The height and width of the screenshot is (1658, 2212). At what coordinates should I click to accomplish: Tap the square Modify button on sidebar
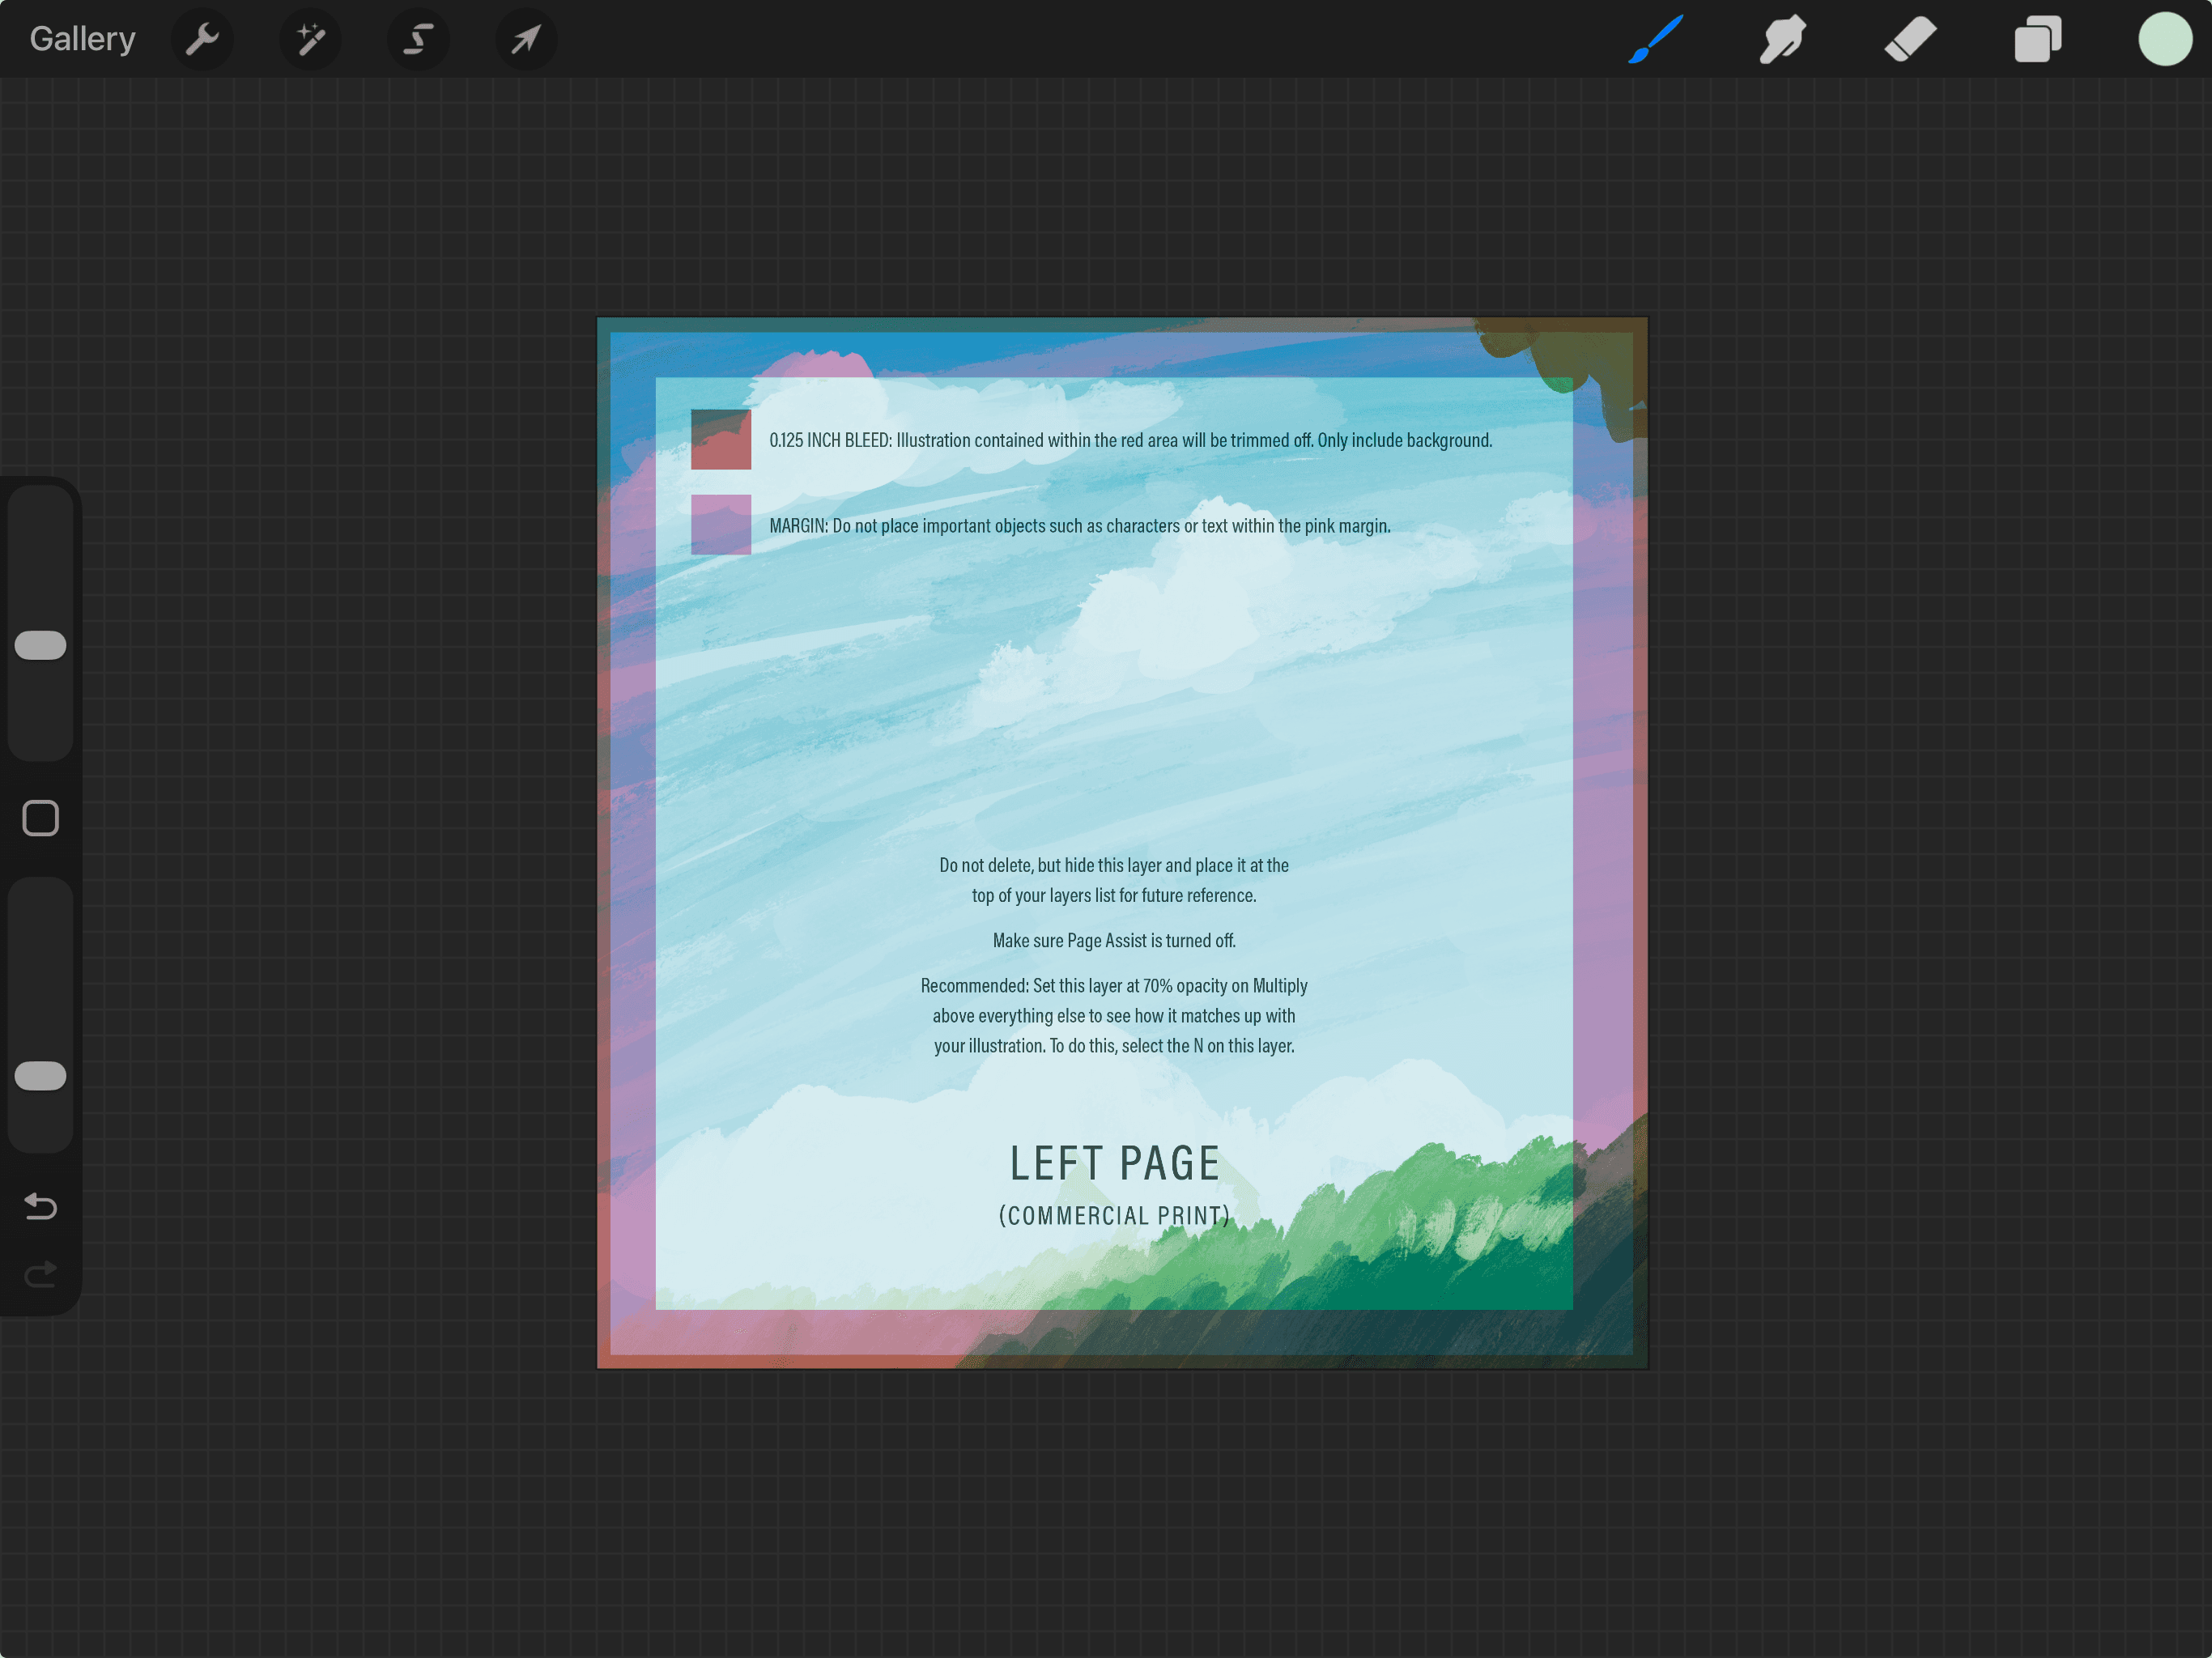(40, 818)
